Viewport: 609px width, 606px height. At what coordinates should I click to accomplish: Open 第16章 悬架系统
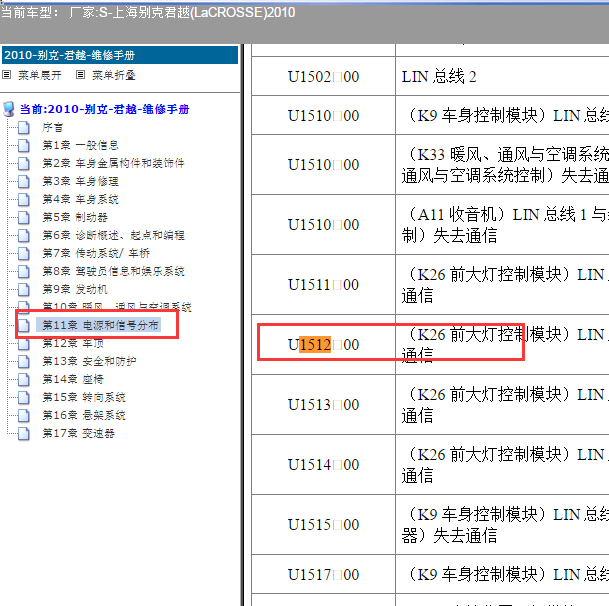[x=84, y=415]
